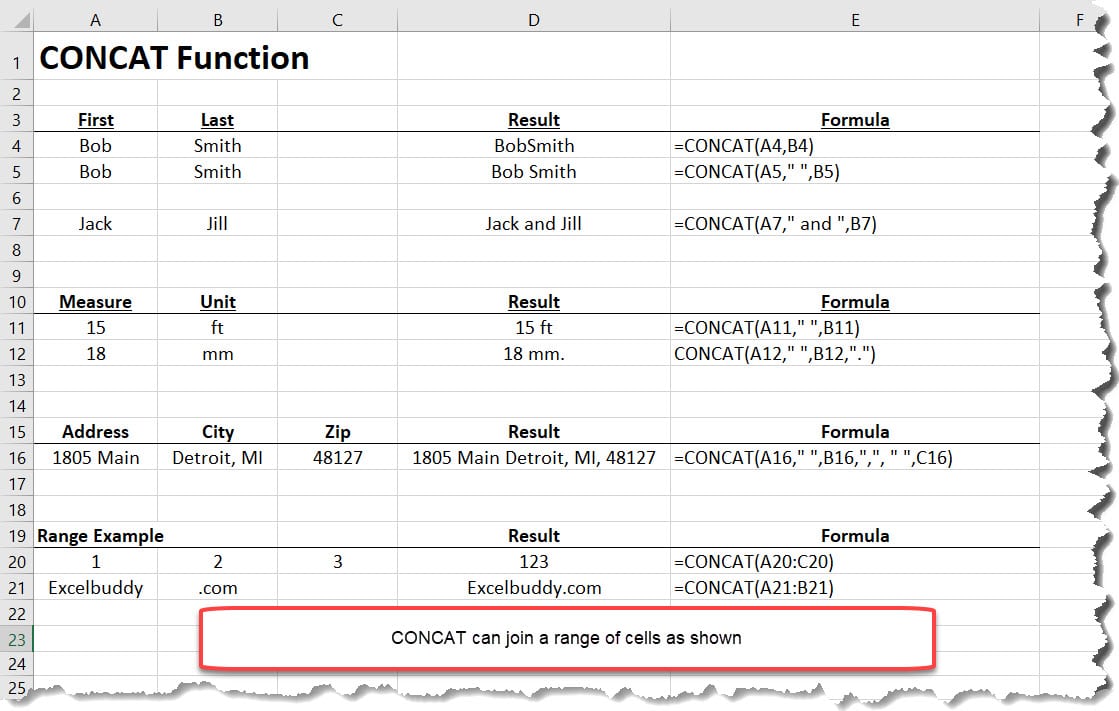Image resolution: width=1119 pixels, height=711 pixels.
Task: Select the 18 mm. result cell
Action: (533, 353)
